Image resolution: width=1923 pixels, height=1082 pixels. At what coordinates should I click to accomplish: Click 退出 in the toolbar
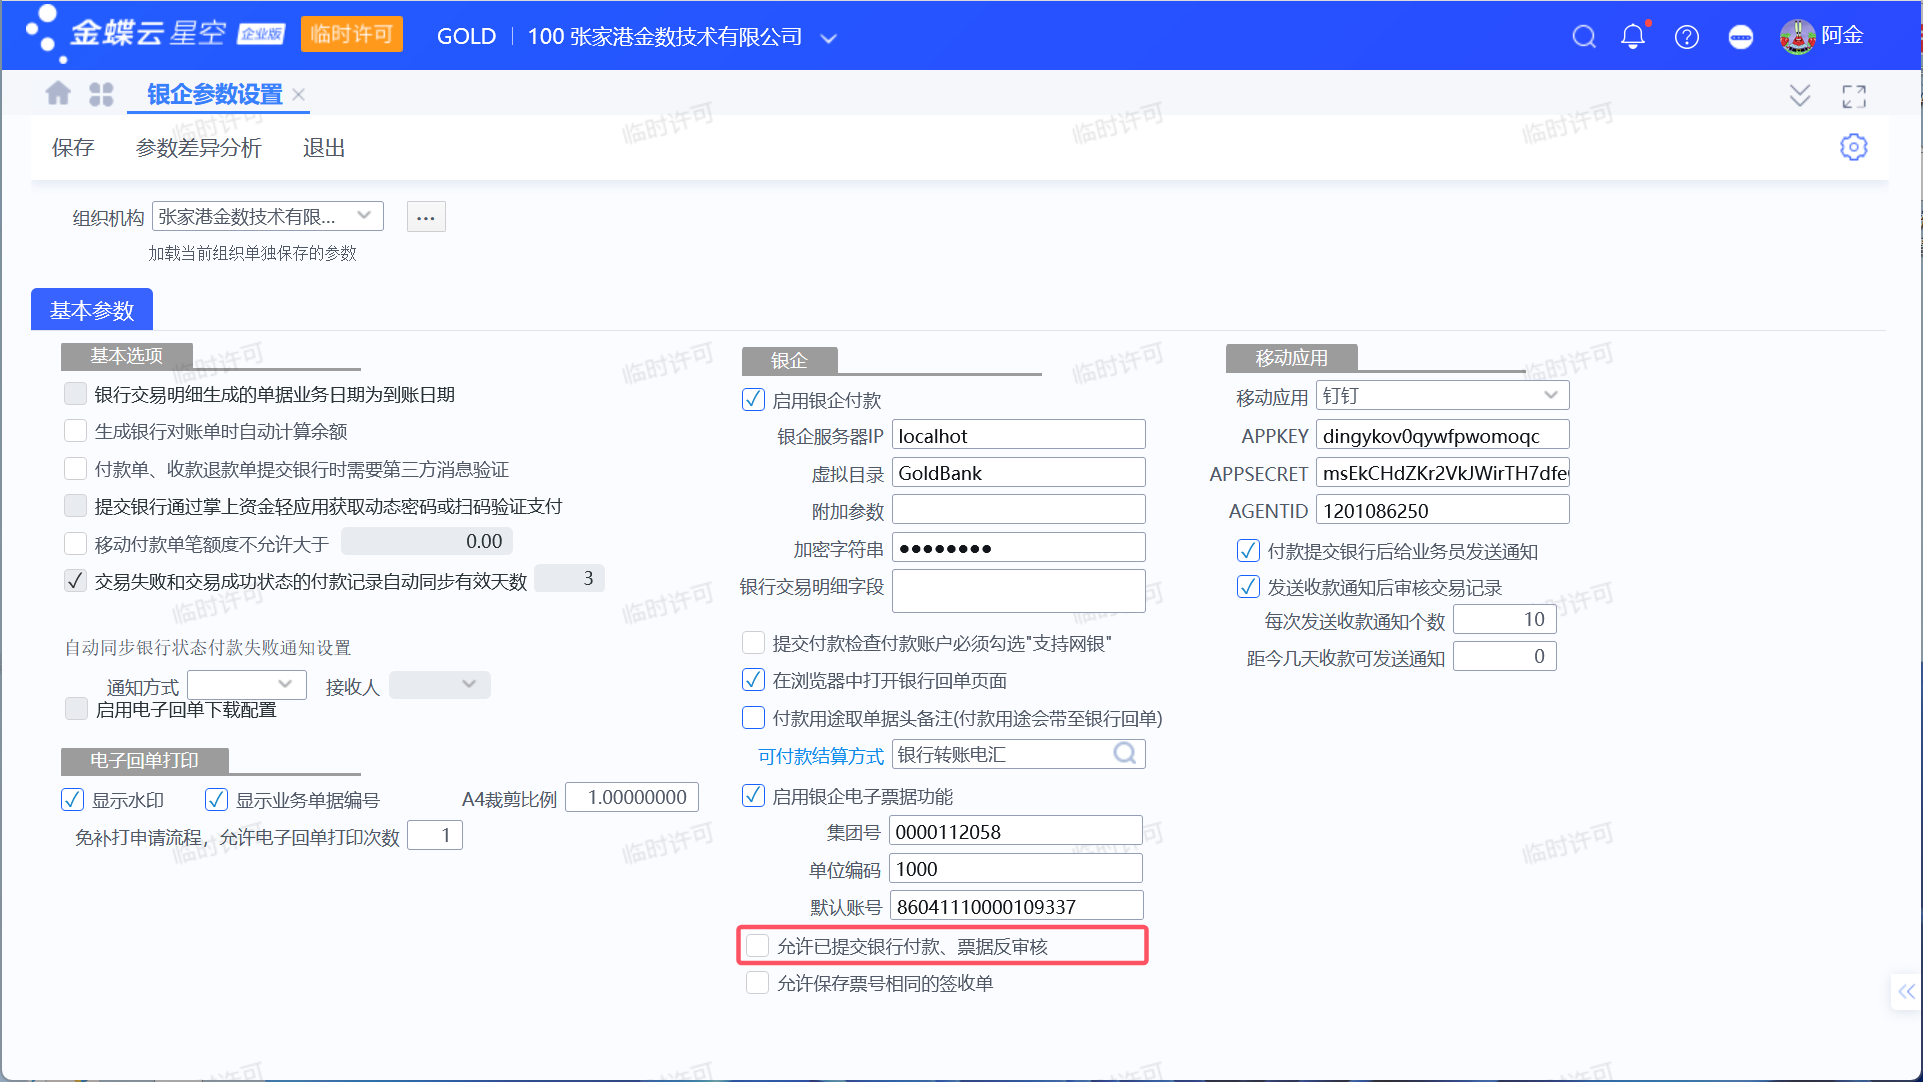coord(324,148)
